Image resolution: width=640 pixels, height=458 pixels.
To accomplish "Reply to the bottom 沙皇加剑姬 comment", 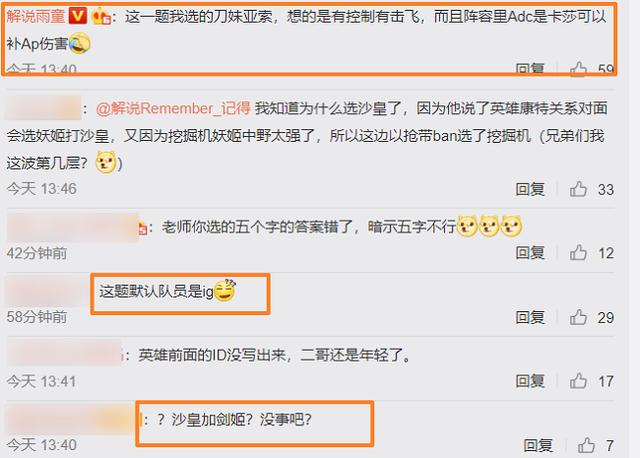I will click(x=538, y=445).
